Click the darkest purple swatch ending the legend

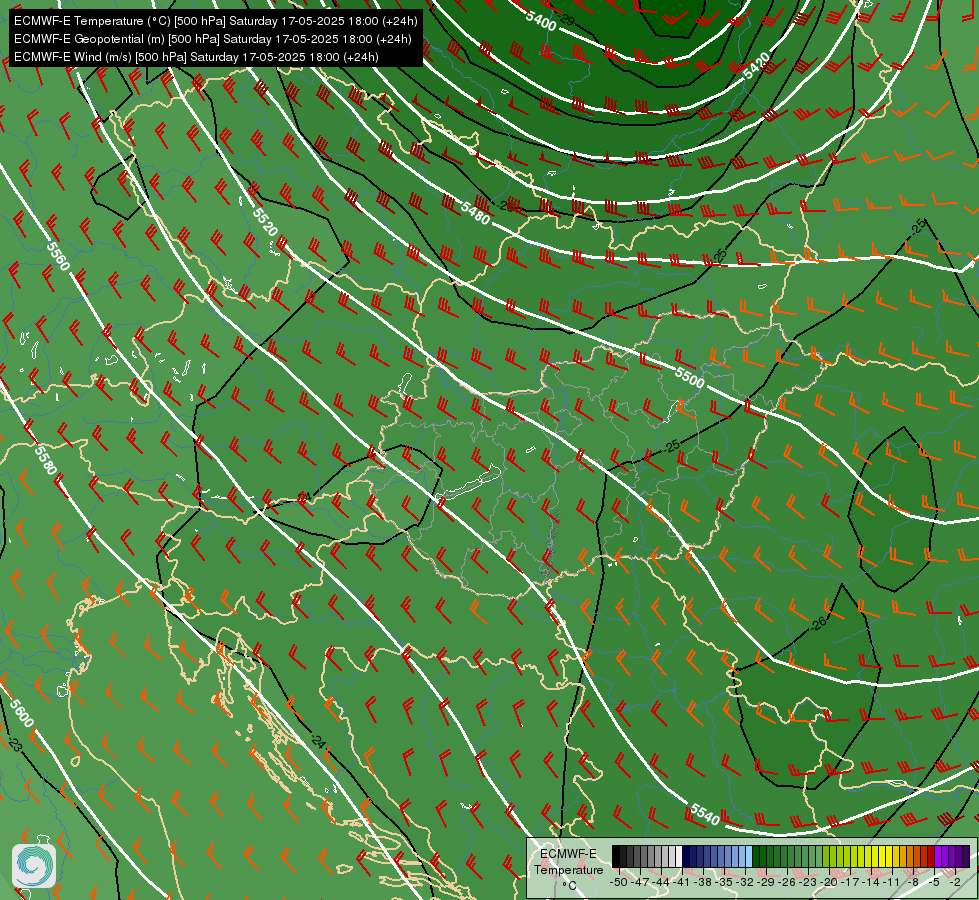(x=966, y=856)
